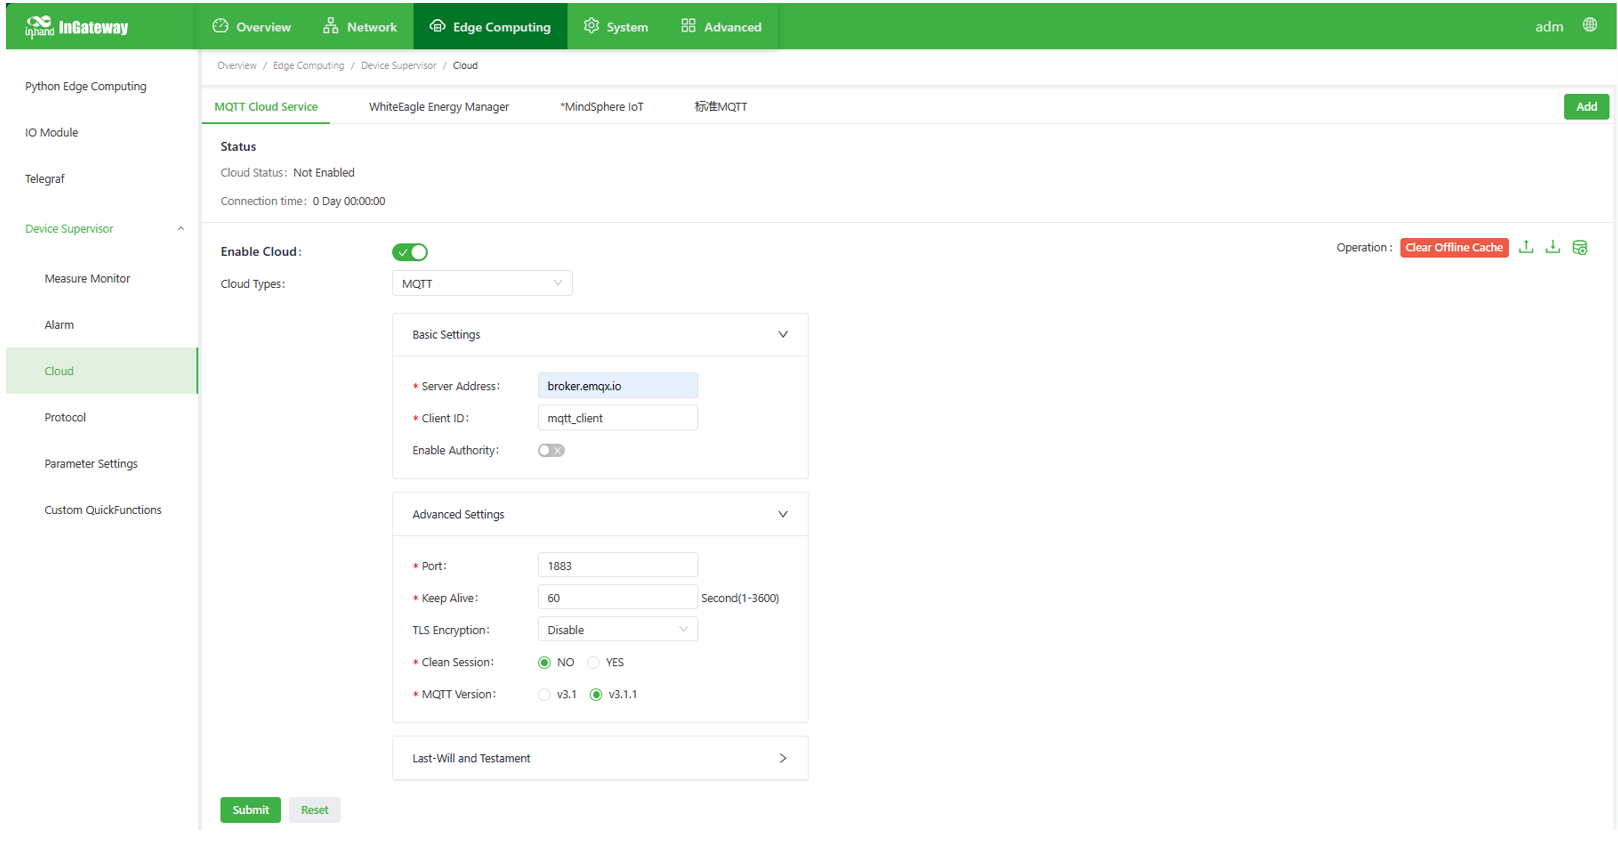
Task: Turn on the Enable Authority switch
Action: [x=551, y=451]
